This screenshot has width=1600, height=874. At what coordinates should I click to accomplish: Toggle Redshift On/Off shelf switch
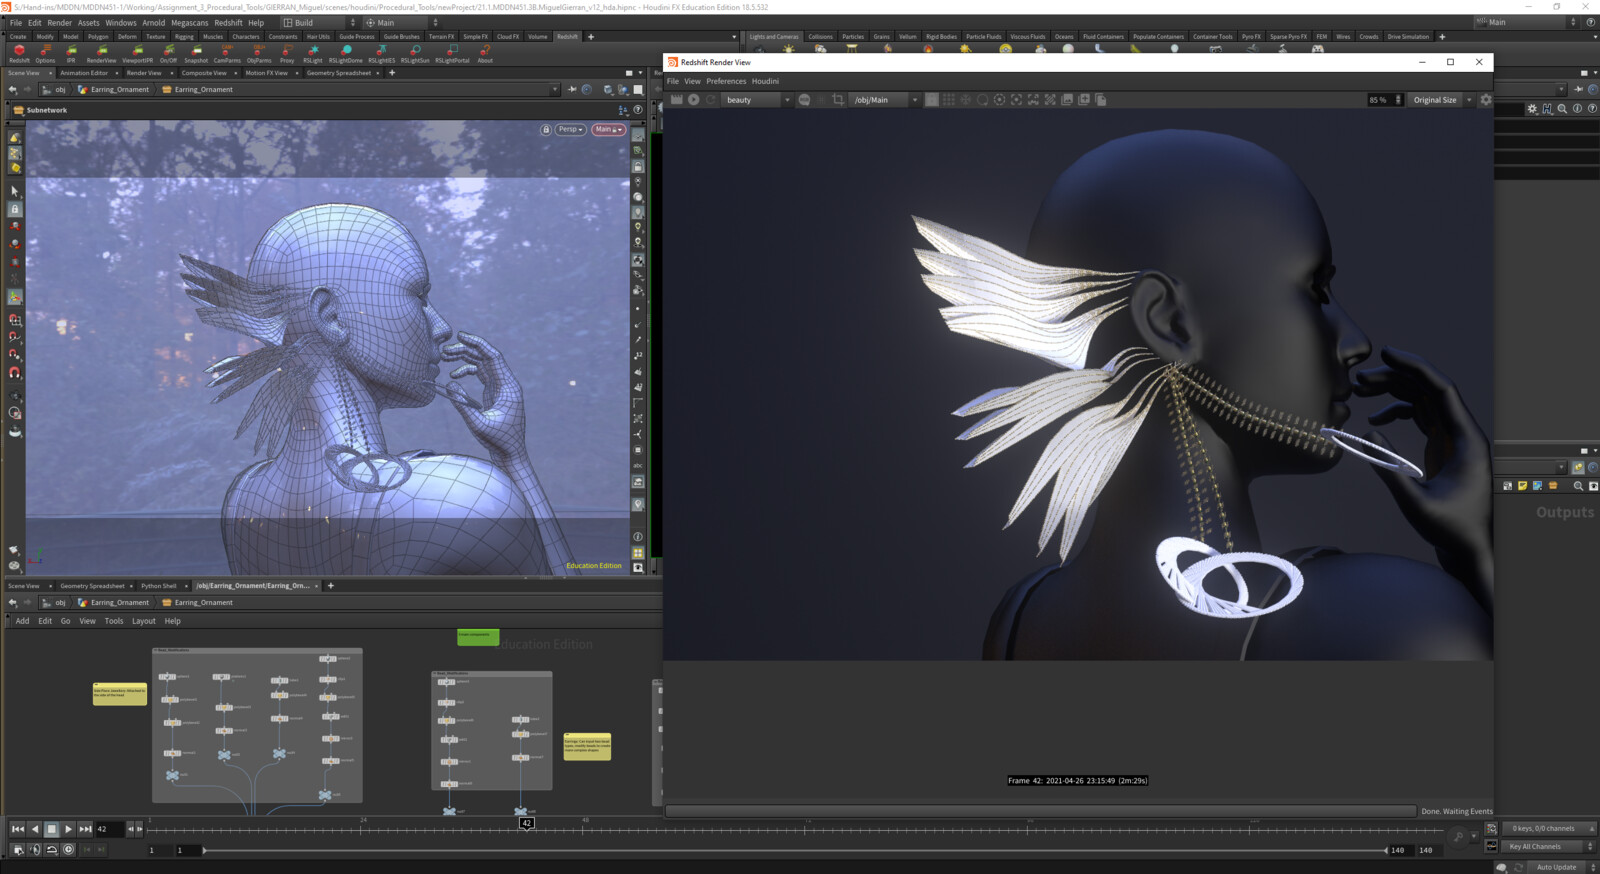(168, 52)
